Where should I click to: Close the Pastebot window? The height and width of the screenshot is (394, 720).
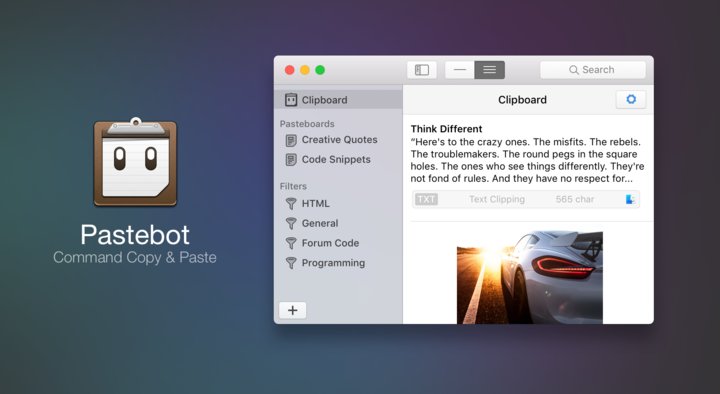(289, 70)
